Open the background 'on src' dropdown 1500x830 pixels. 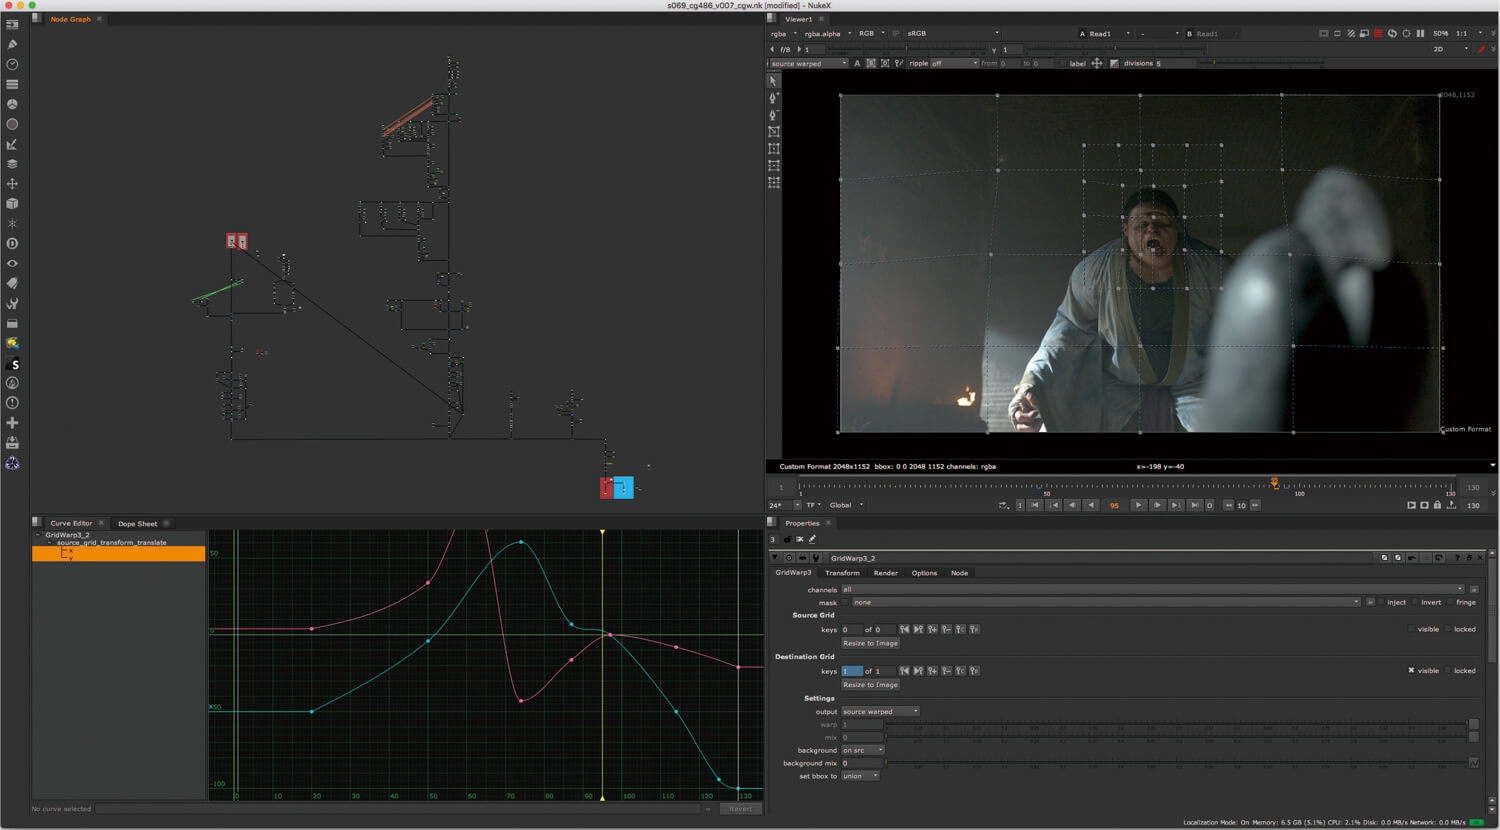click(863, 750)
